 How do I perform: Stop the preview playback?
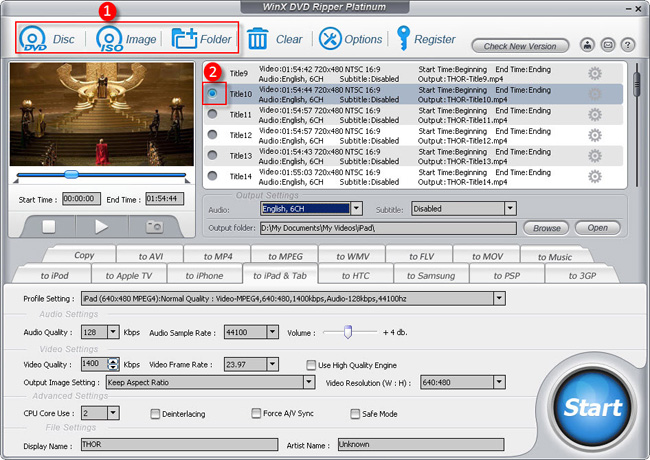point(49,226)
